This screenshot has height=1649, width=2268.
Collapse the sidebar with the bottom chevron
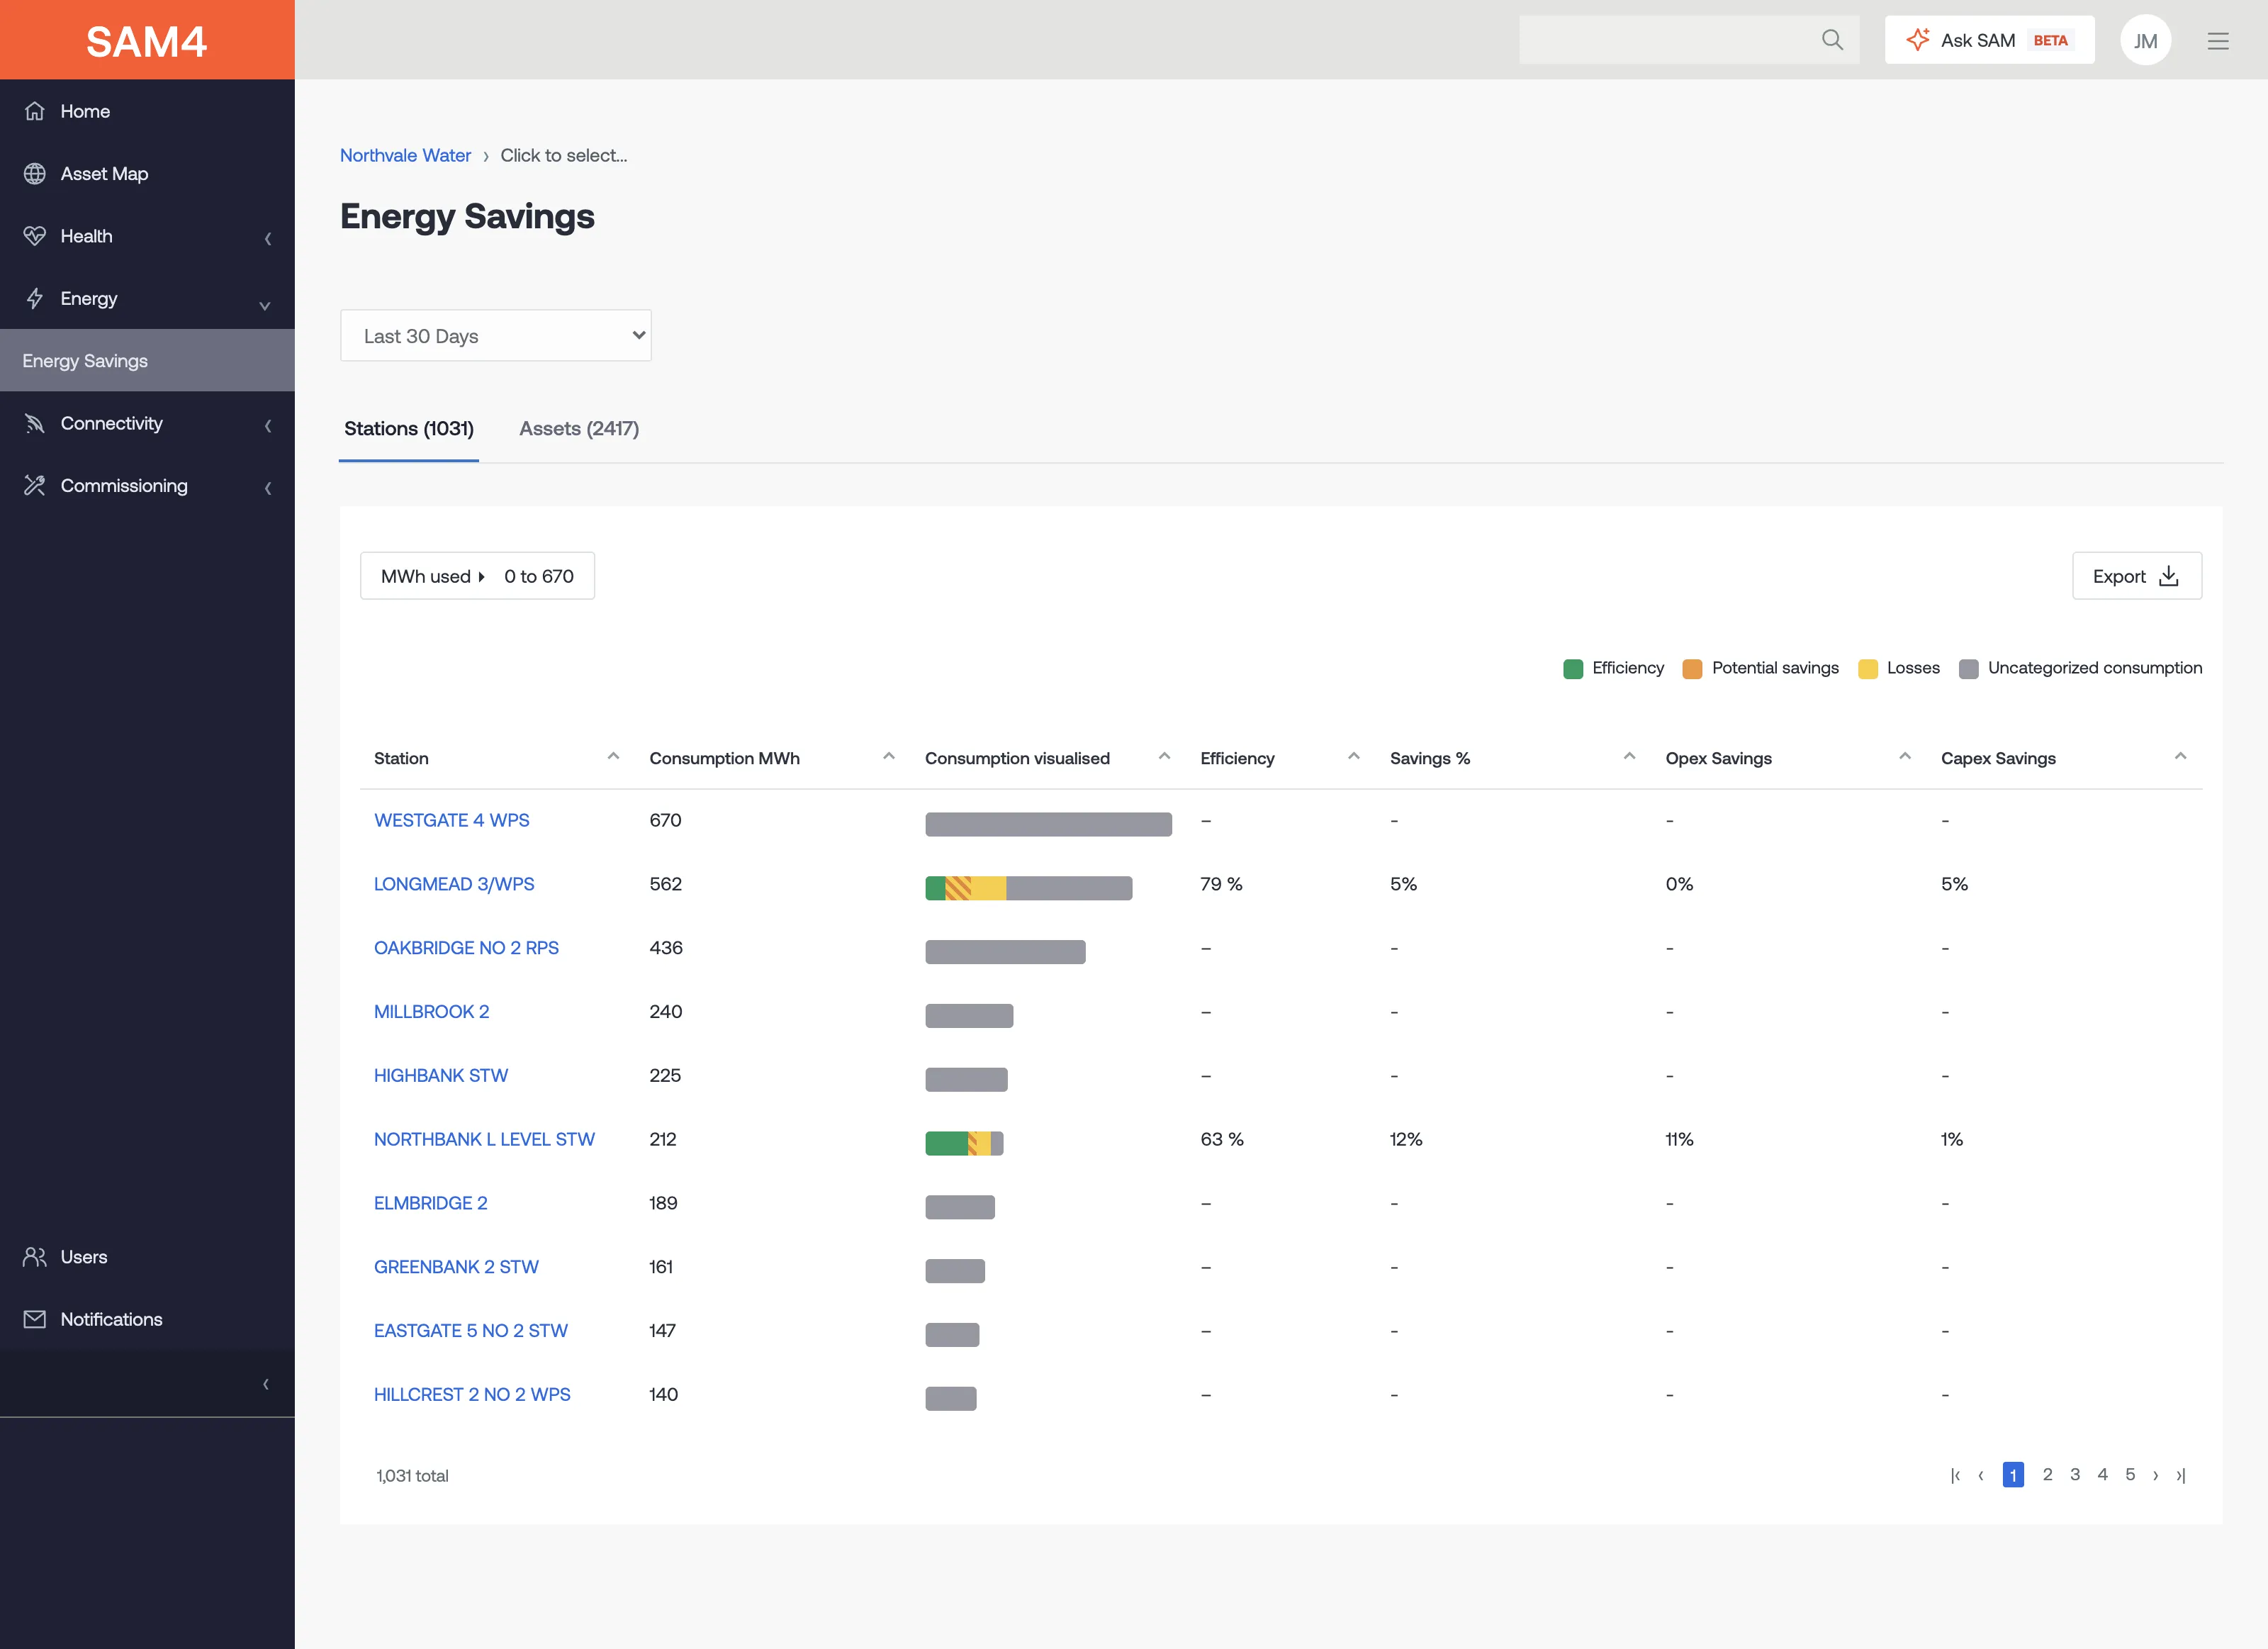(x=266, y=1384)
